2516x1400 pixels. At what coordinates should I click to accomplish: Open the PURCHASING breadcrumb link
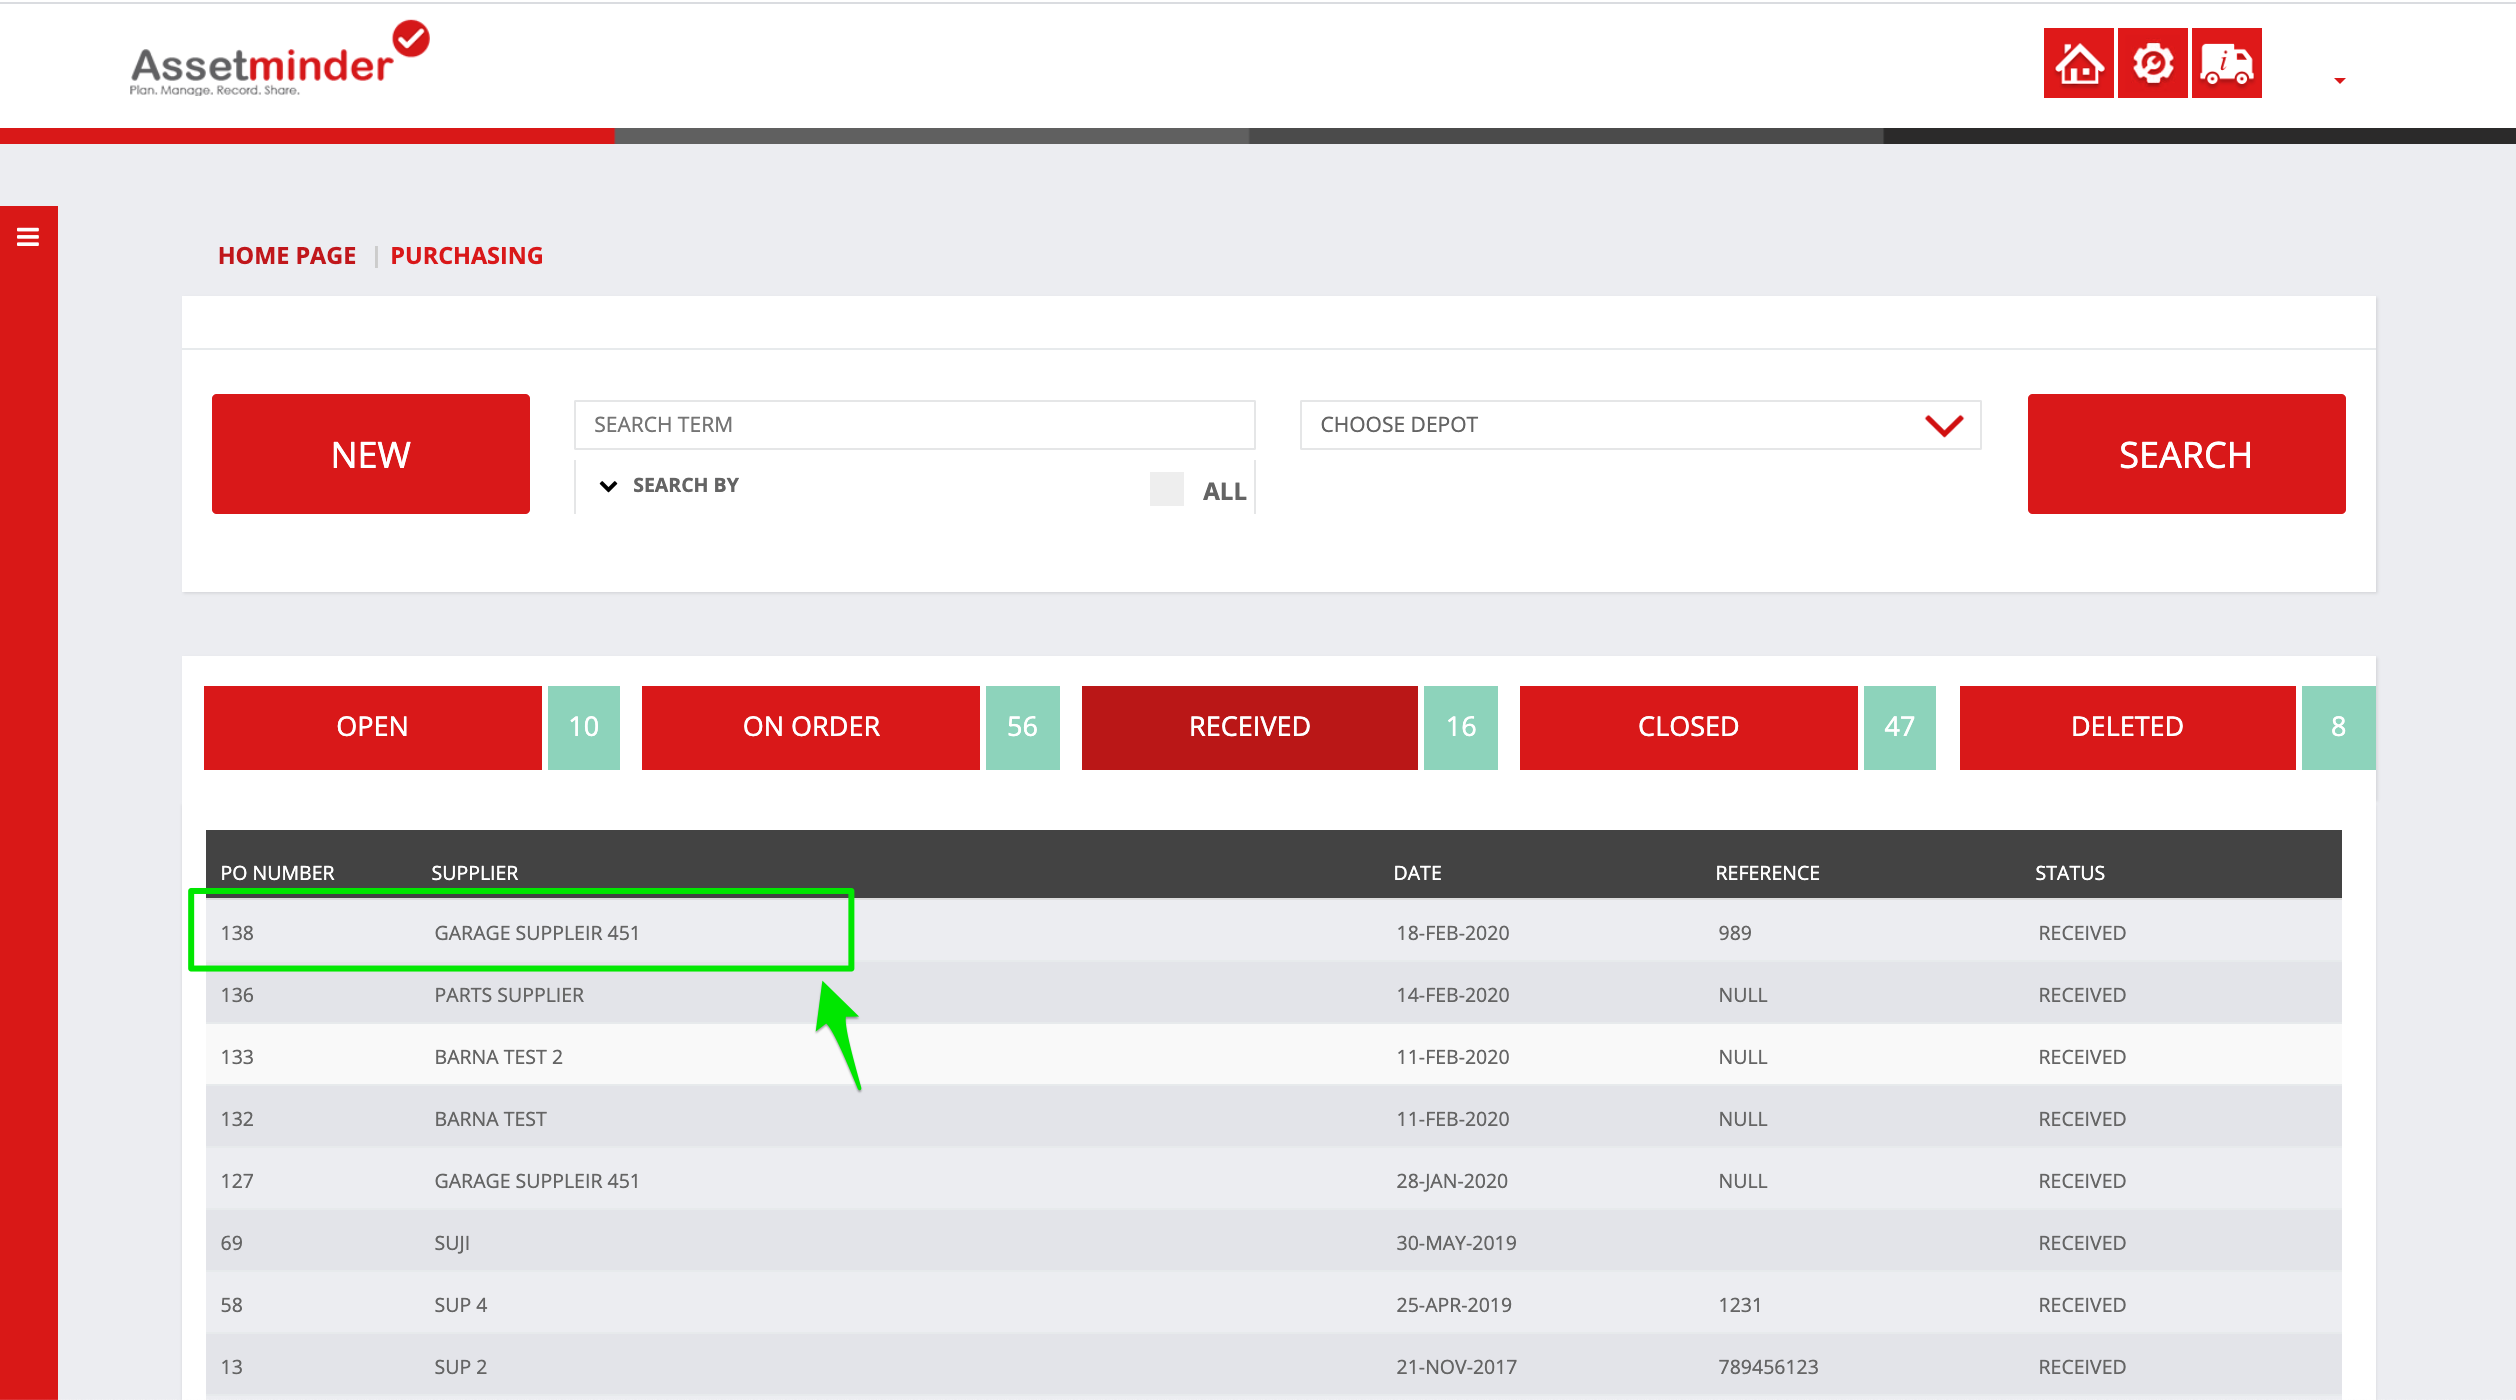click(x=467, y=256)
